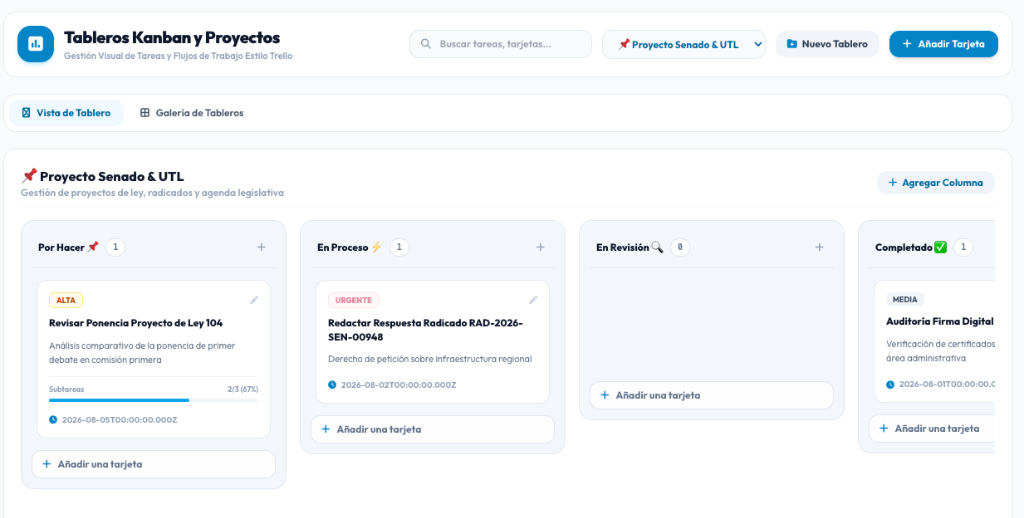This screenshot has height=518, width=1024.
Task: Click description Análisis comparativo de la ponencia
Action: click(x=142, y=353)
